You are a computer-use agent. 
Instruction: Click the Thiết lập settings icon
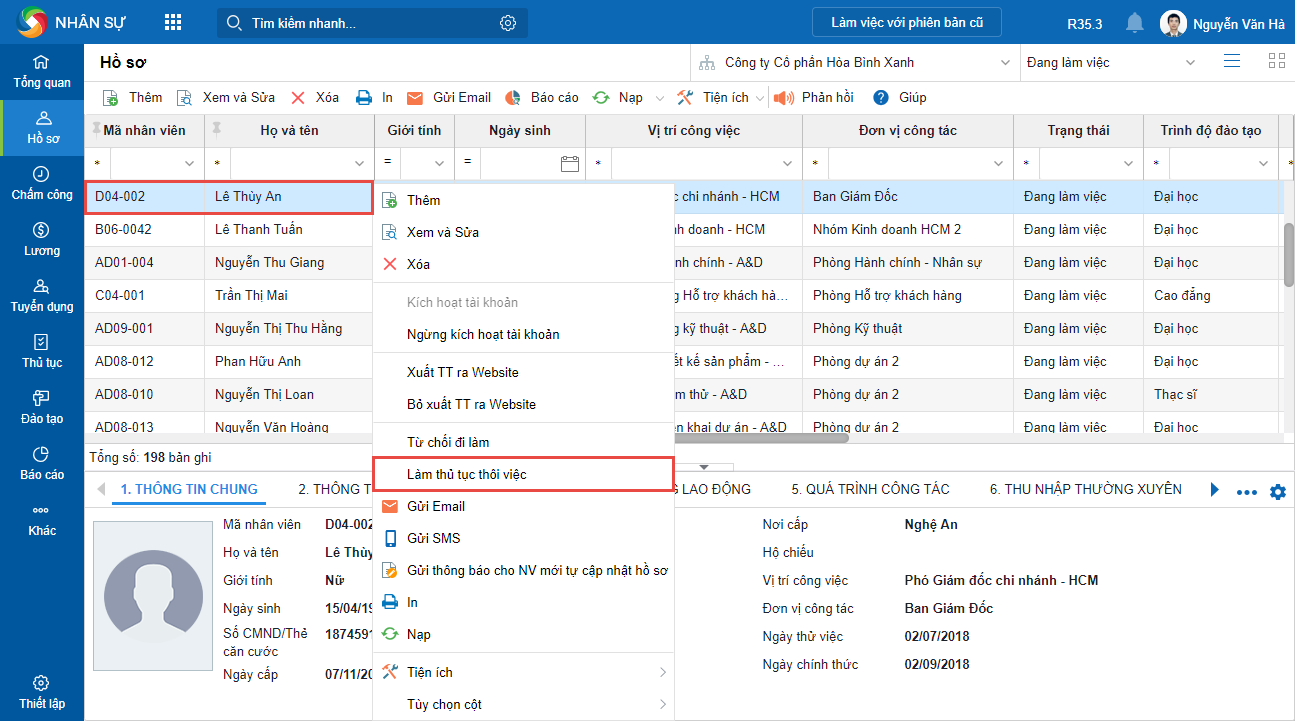click(x=41, y=692)
